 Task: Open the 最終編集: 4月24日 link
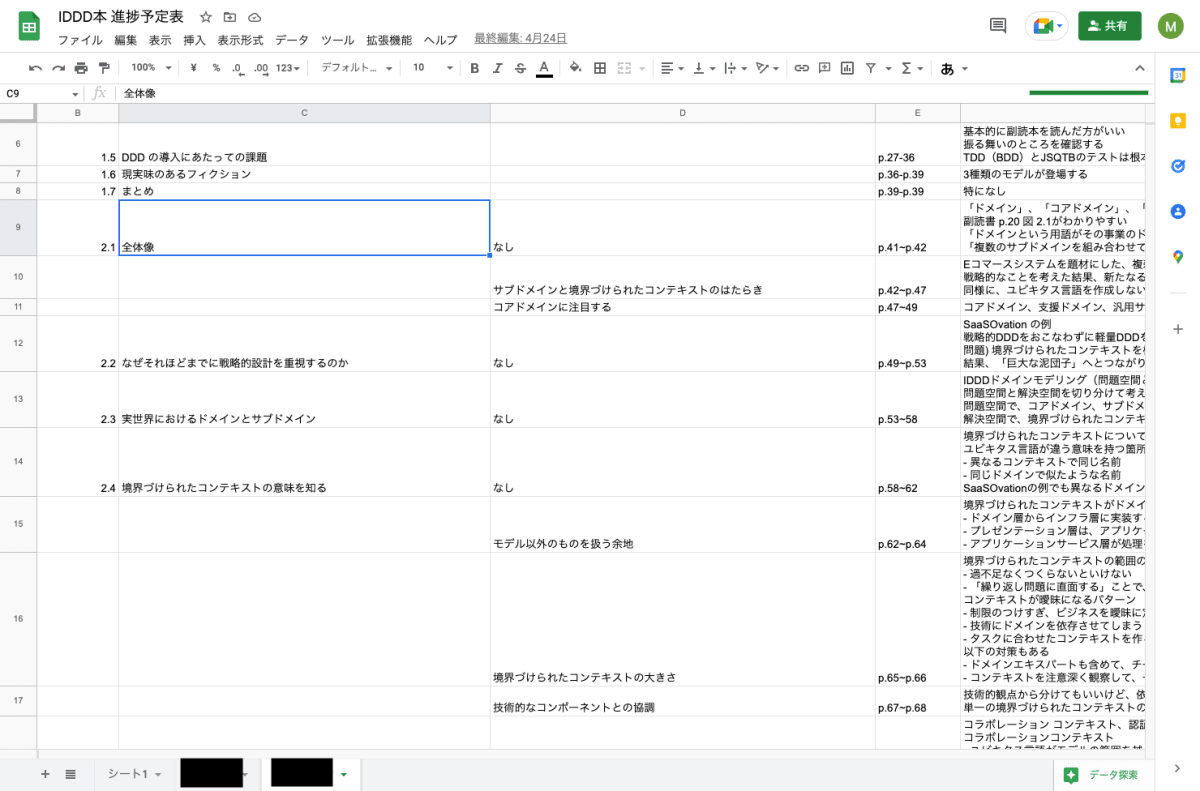pyautogui.click(x=518, y=37)
